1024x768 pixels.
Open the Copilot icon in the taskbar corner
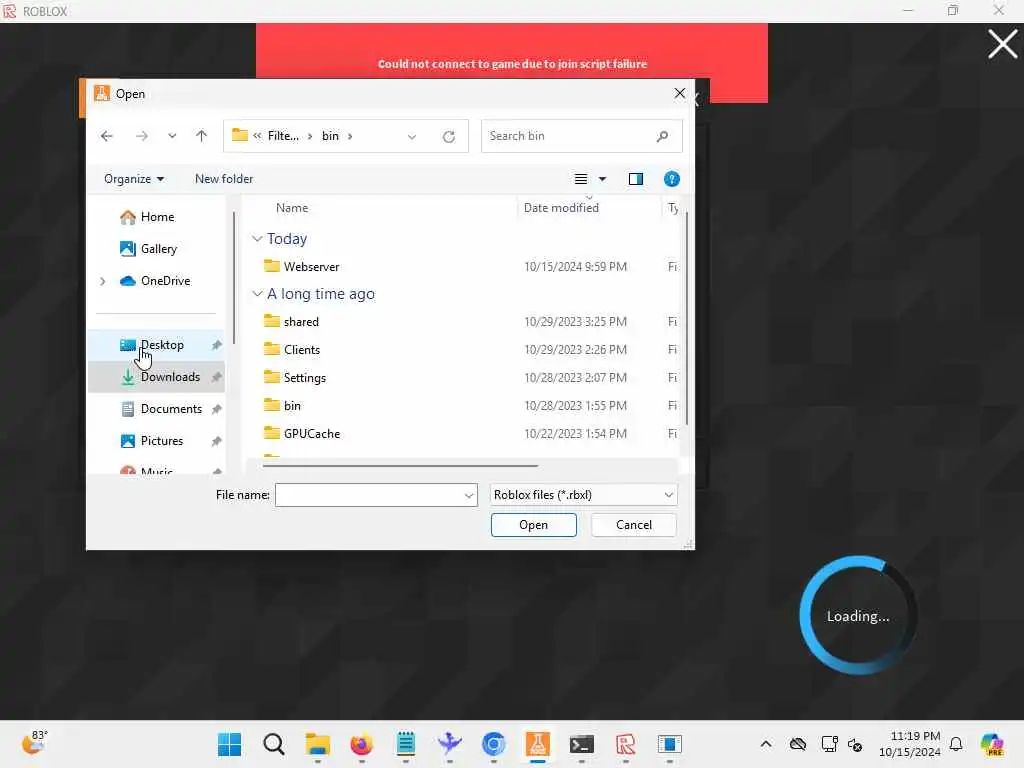click(992, 744)
